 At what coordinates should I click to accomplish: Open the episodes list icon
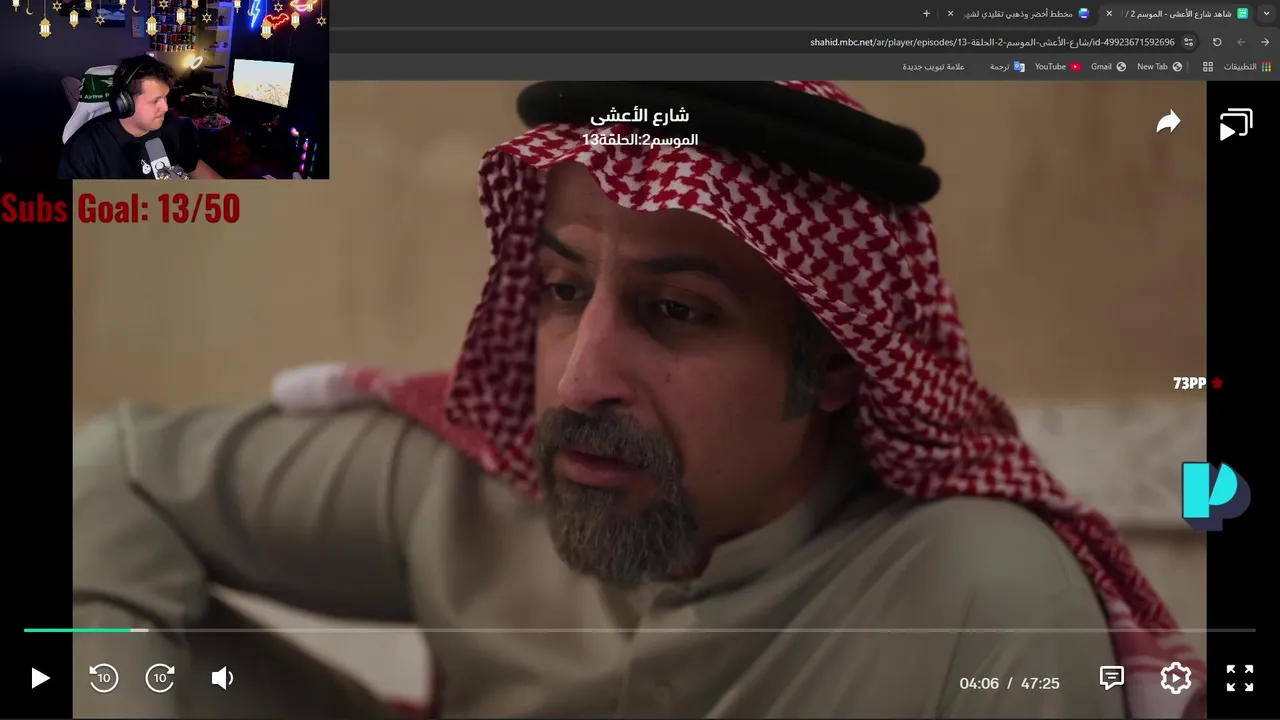(1236, 124)
